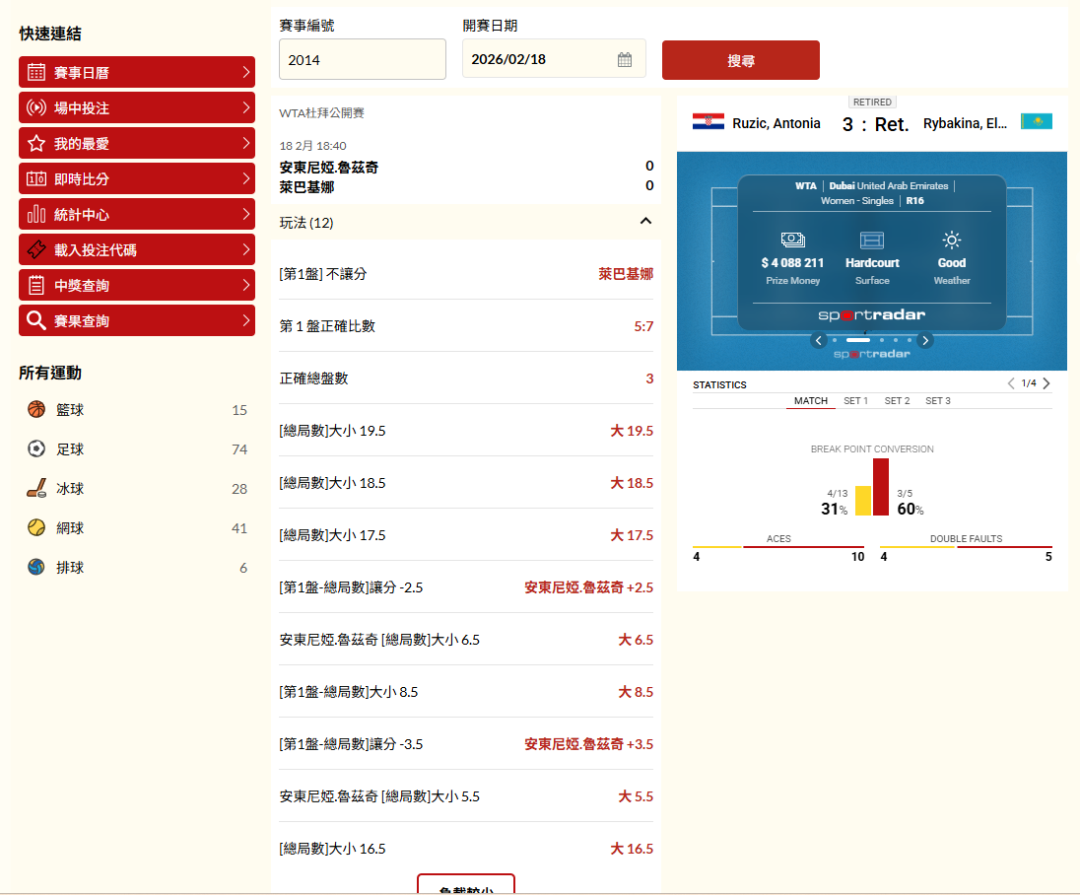Advance match info carousel to next slide

point(925,340)
